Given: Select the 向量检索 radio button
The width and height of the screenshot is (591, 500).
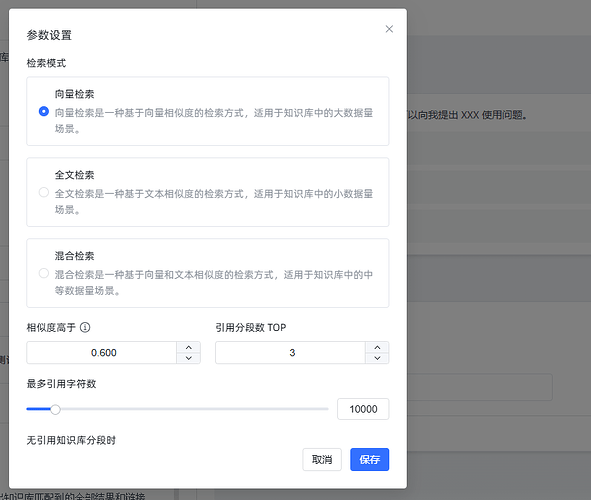Looking at the screenshot, I should click(44, 112).
